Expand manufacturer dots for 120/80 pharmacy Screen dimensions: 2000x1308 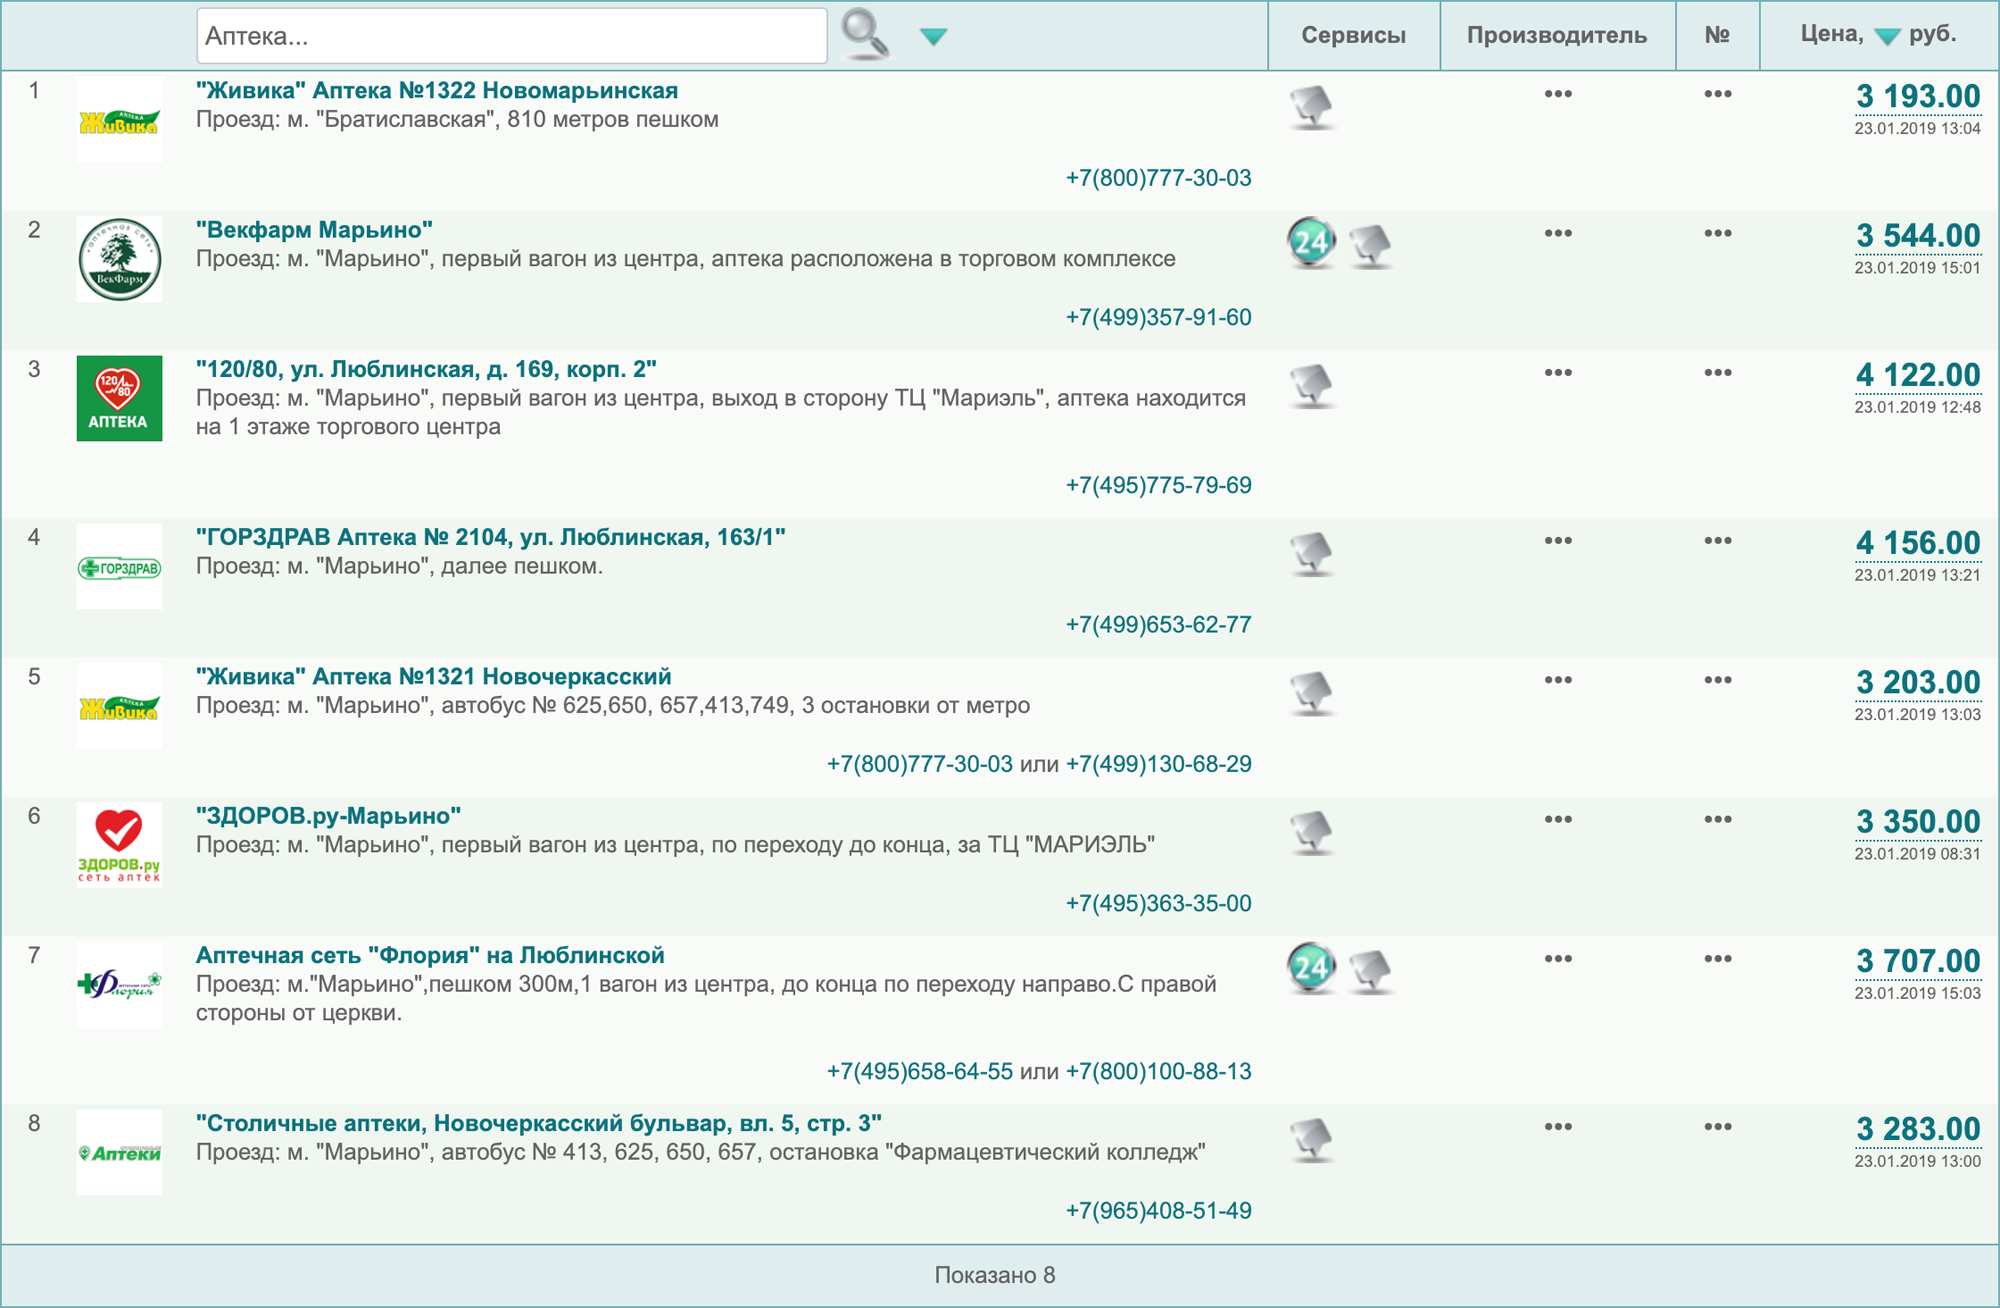point(1558,372)
